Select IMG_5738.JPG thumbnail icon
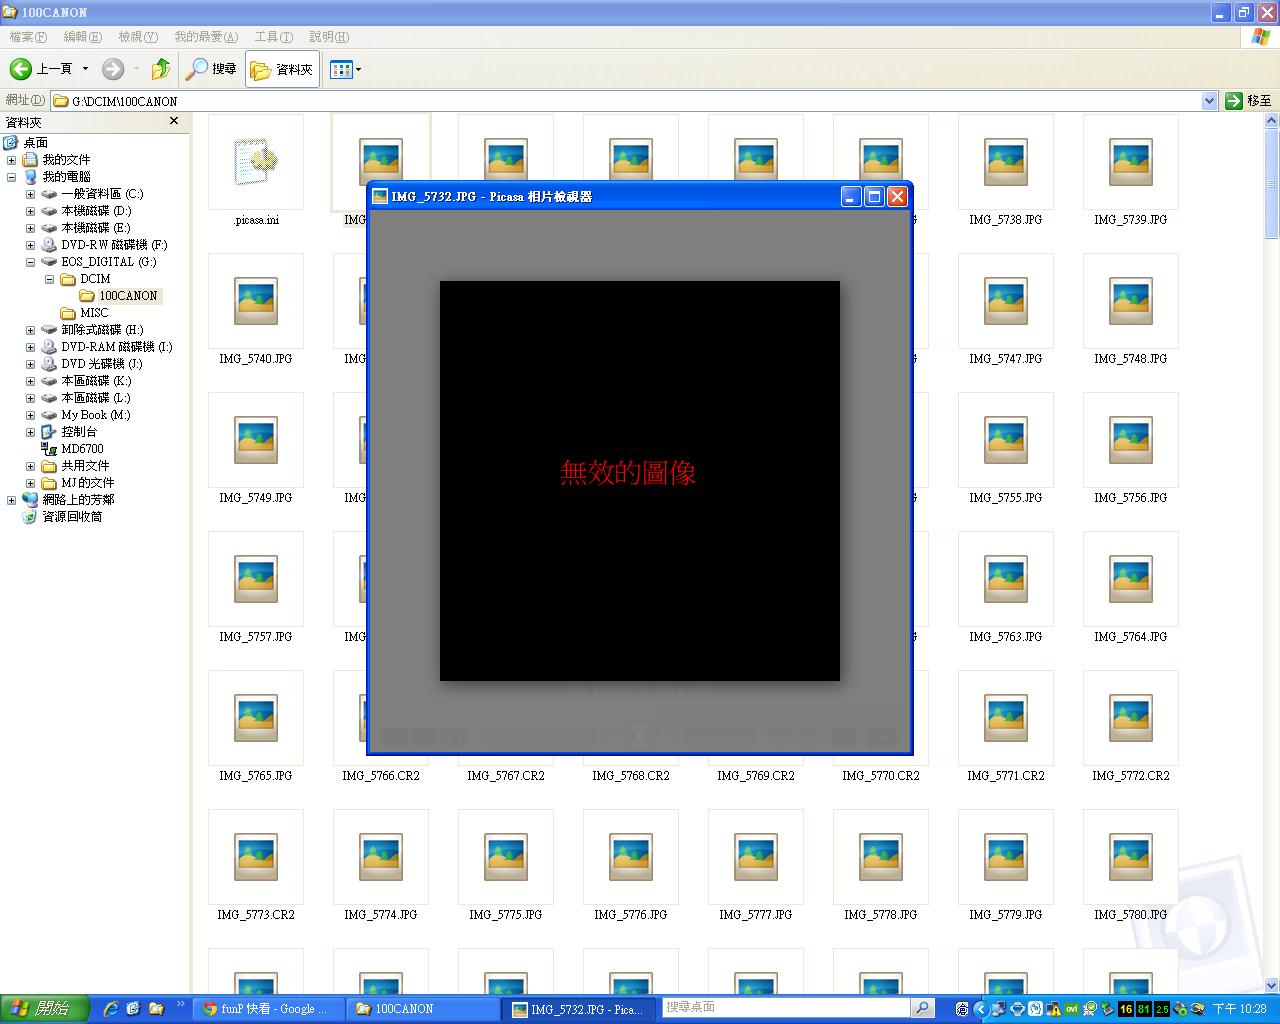Viewport: 1280px width, 1024px height. pyautogui.click(x=1006, y=162)
